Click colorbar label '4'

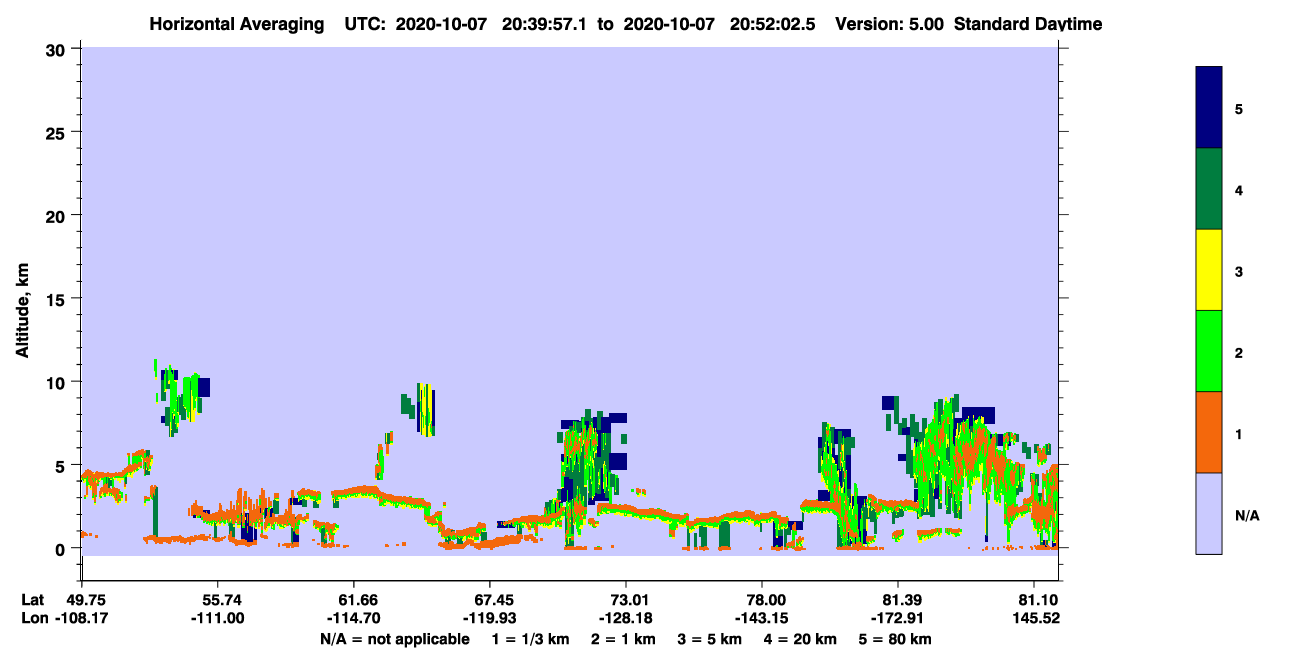tap(1238, 189)
